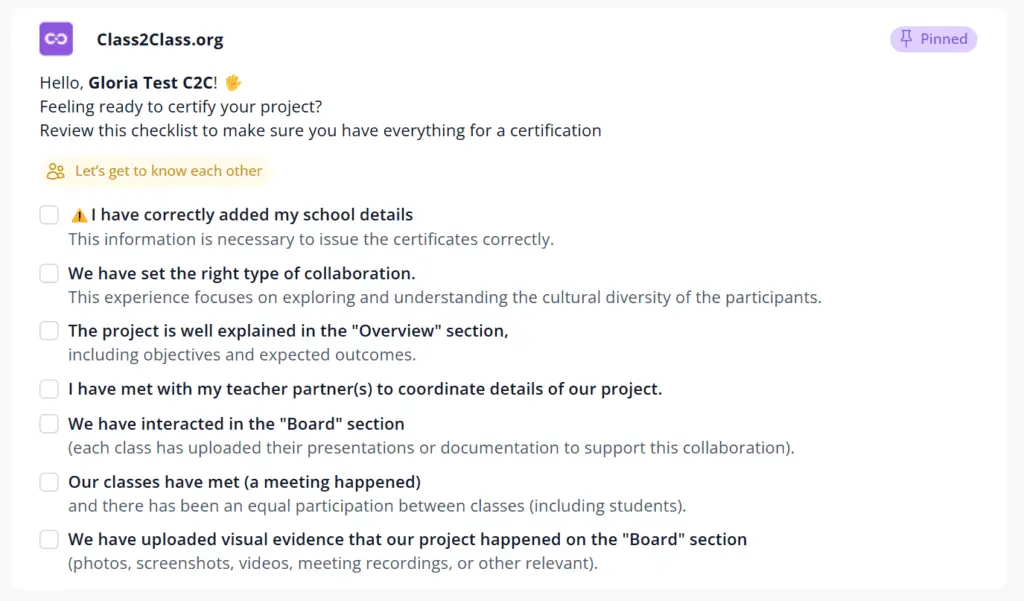
Task: Click 'This information is necessary' description text
Action: tap(311, 239)
